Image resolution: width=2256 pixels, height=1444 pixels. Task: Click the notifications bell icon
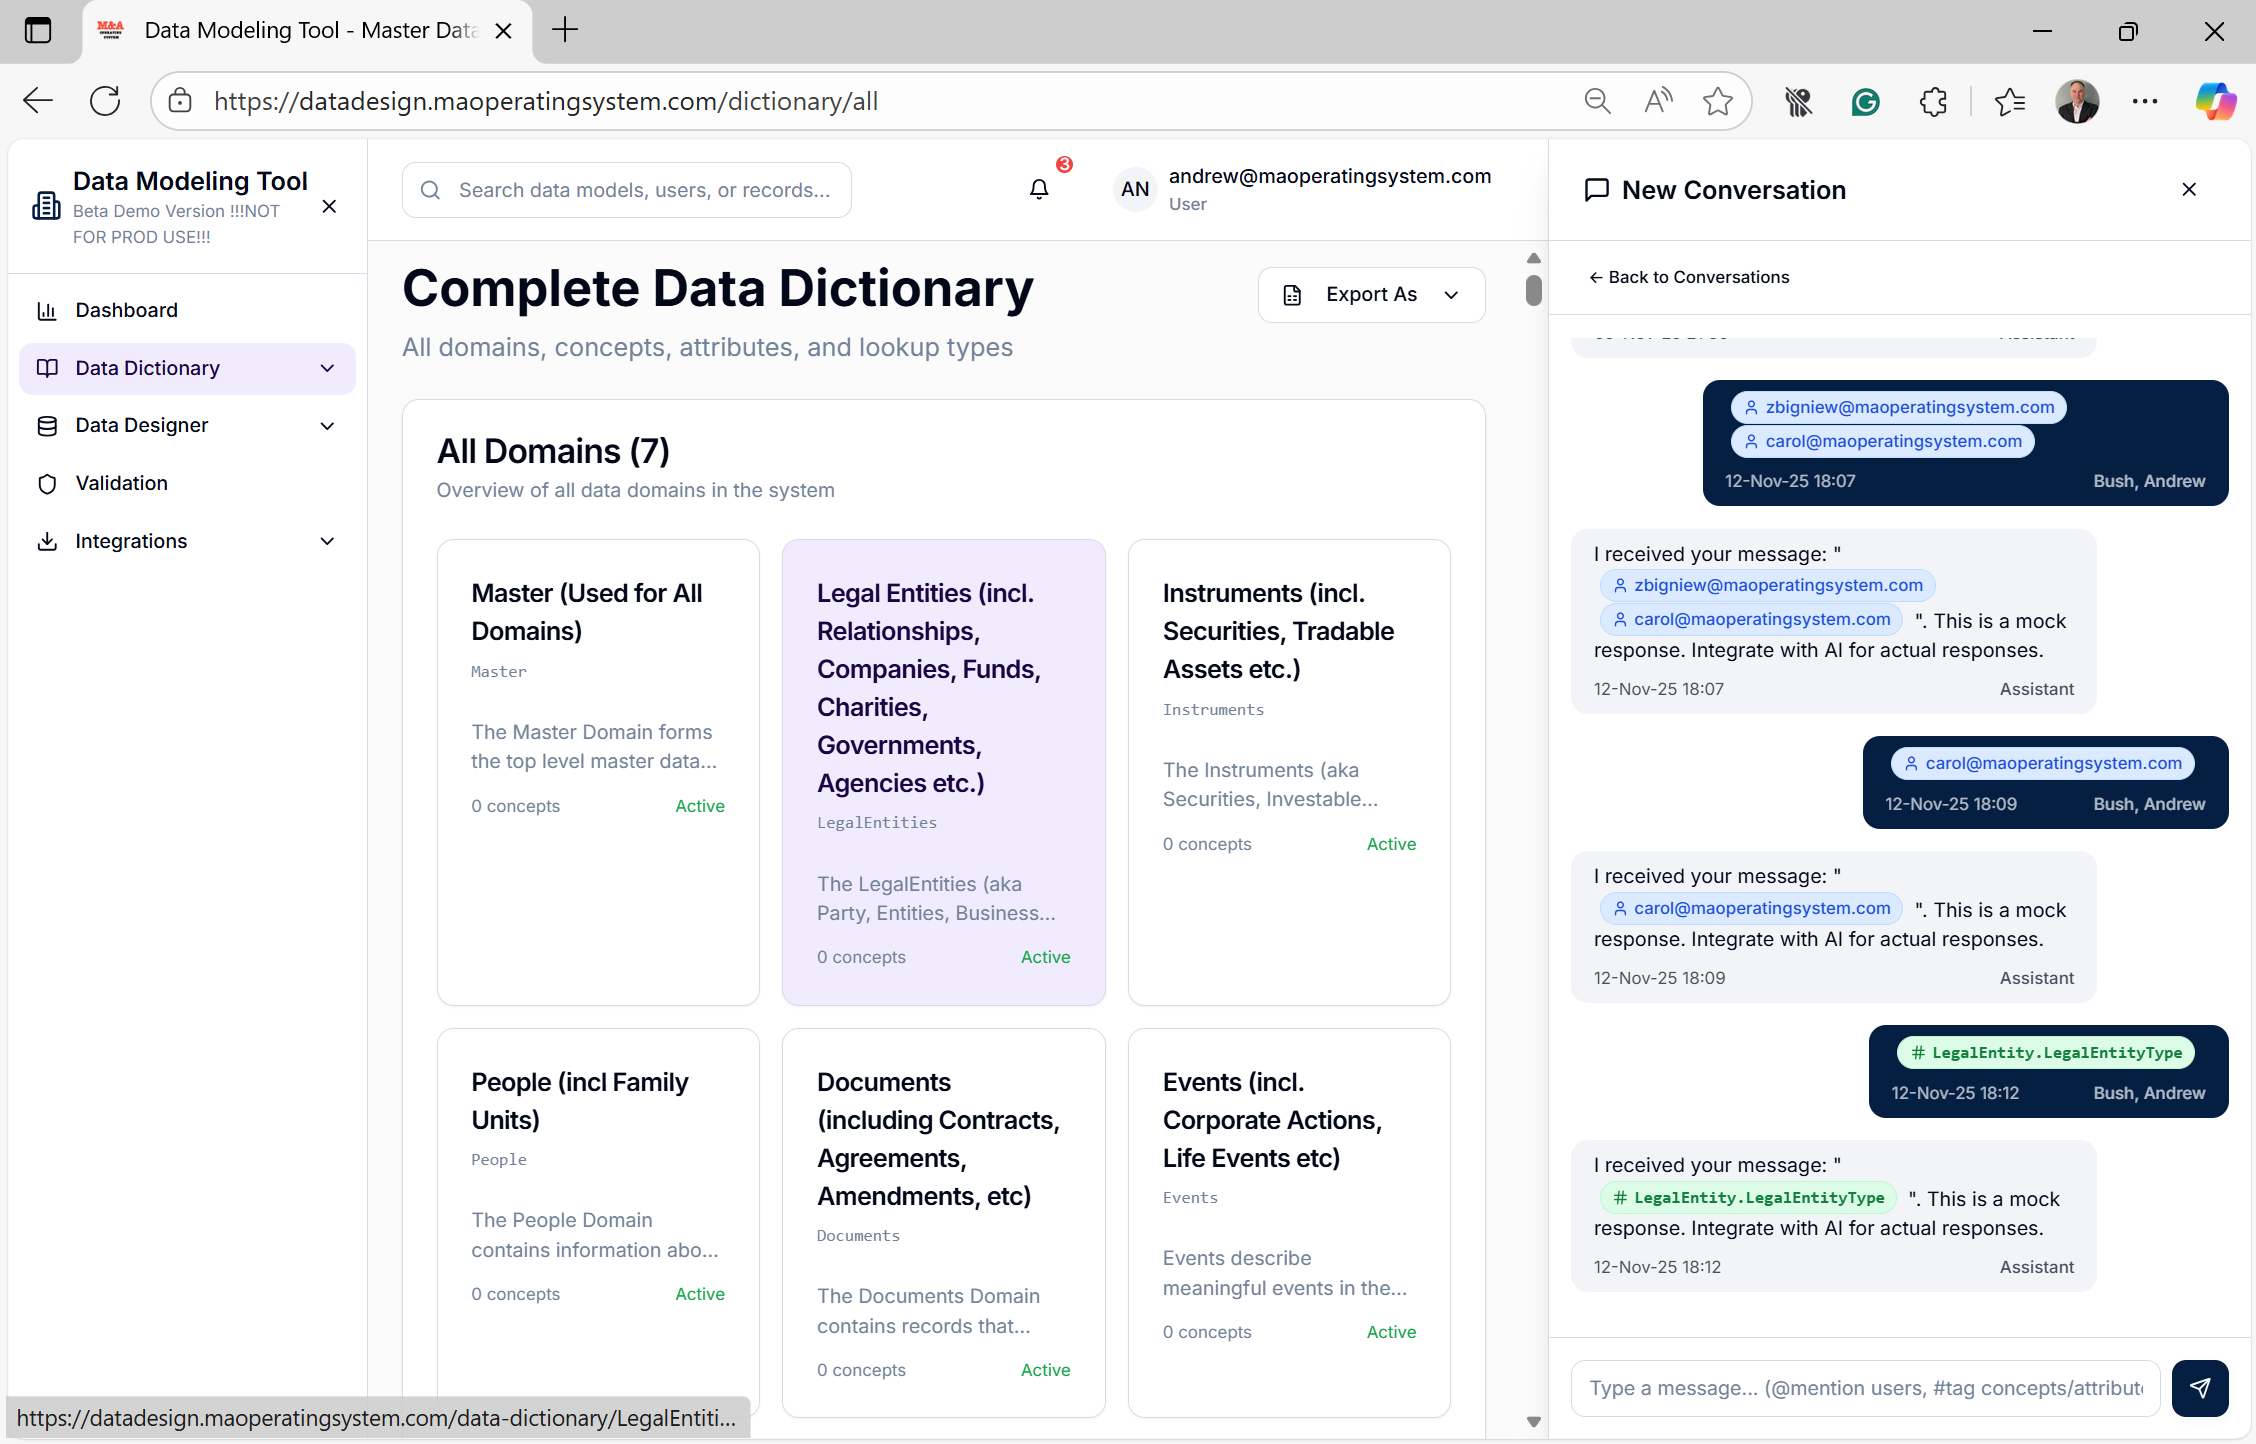click(1039, 189)
